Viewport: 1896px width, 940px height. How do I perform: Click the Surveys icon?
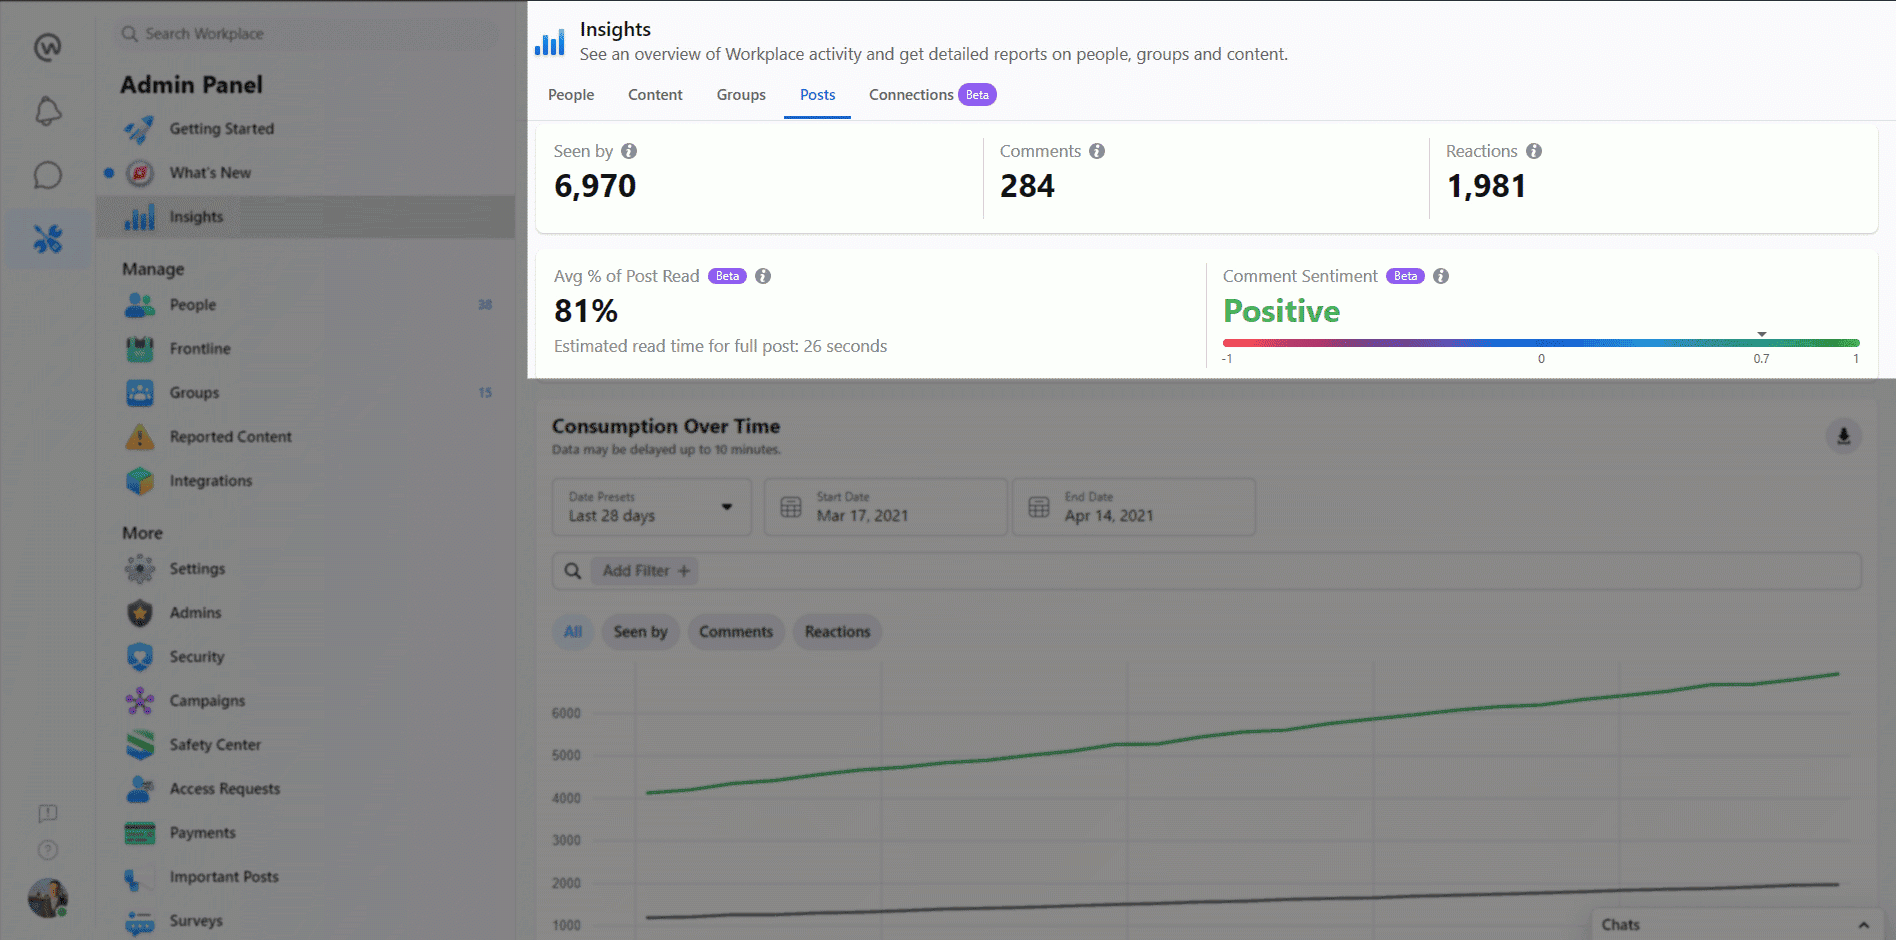pyautogui.click(x=140, y=921)
